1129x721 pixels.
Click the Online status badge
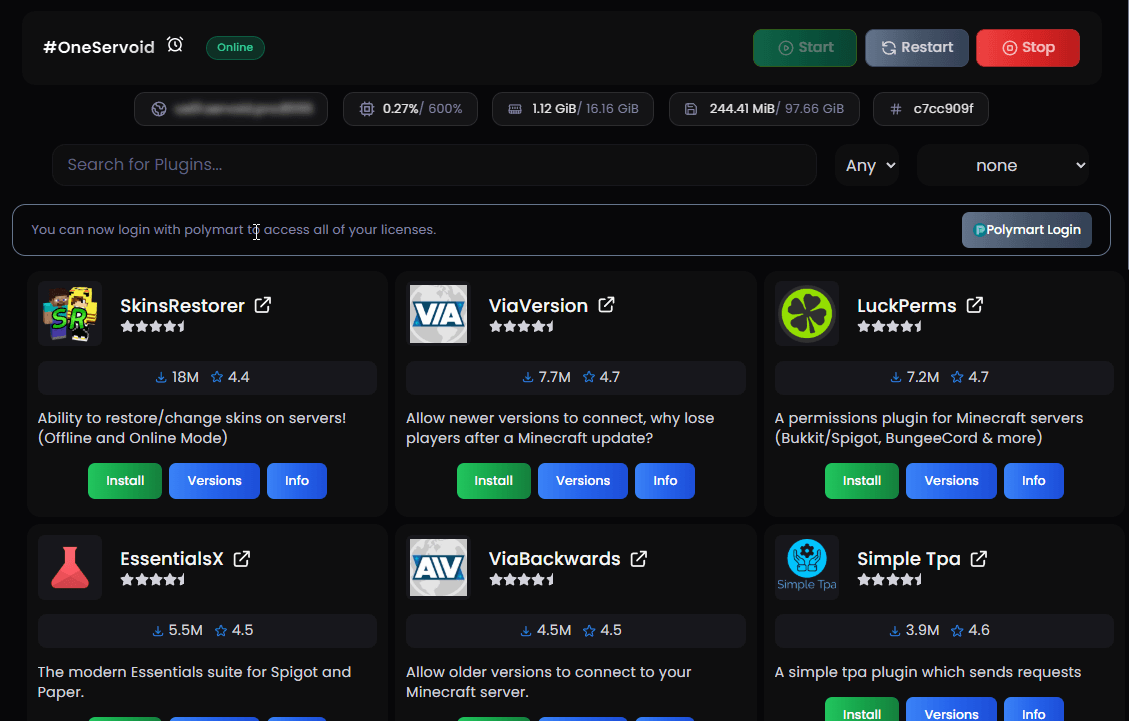pyautogui.click(x=235, y=47)
